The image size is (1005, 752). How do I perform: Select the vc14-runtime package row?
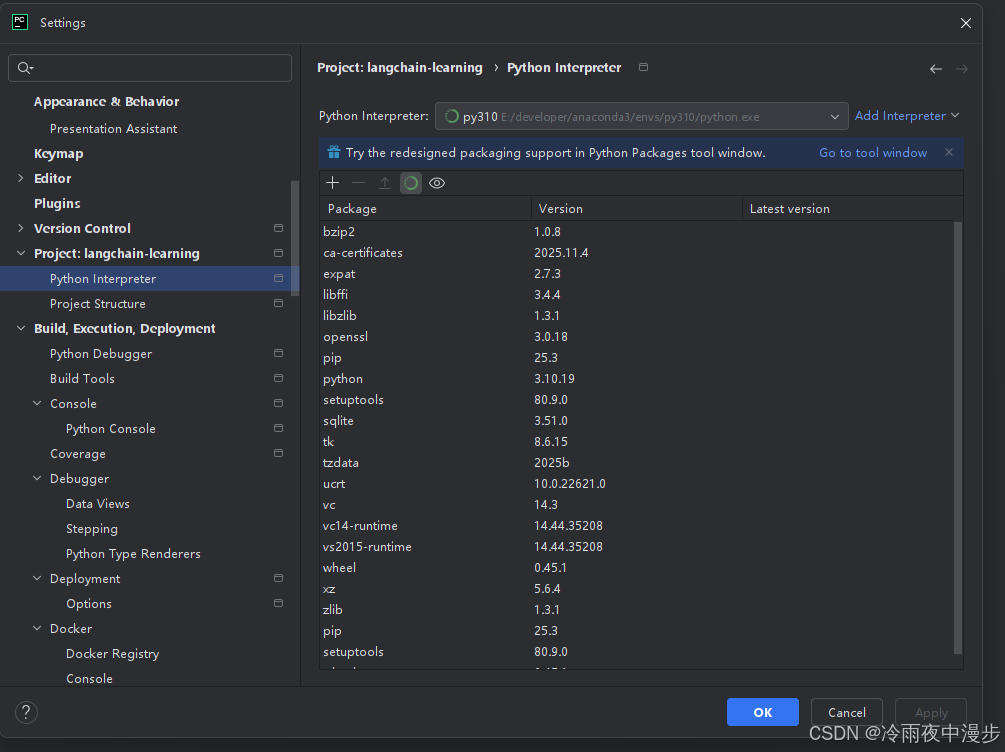(637, 526)
